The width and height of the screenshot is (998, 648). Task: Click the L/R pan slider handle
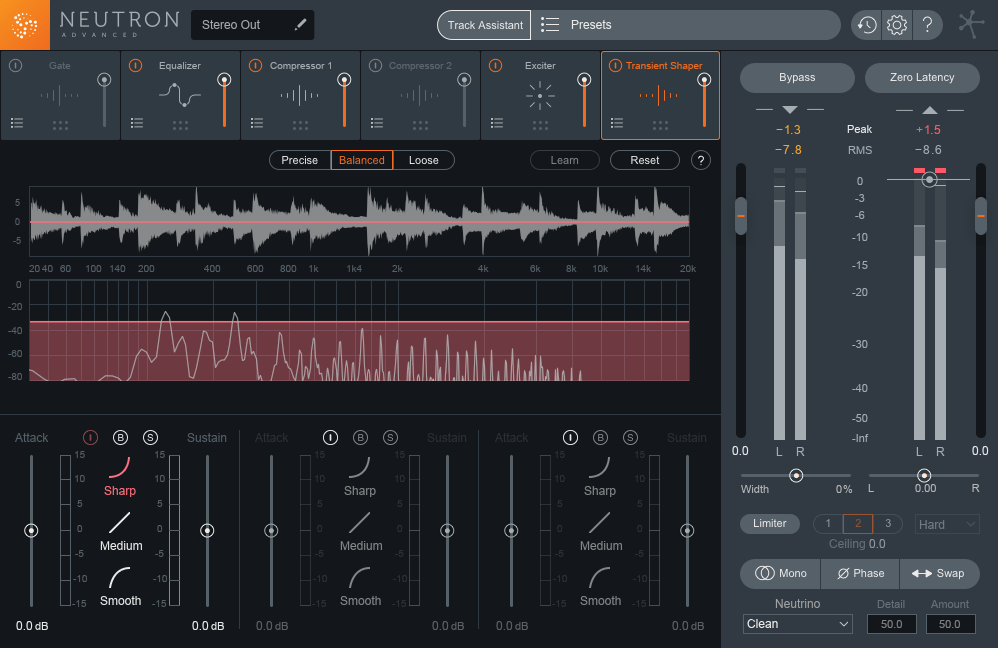pyautogui.click(x=924, y=475)
